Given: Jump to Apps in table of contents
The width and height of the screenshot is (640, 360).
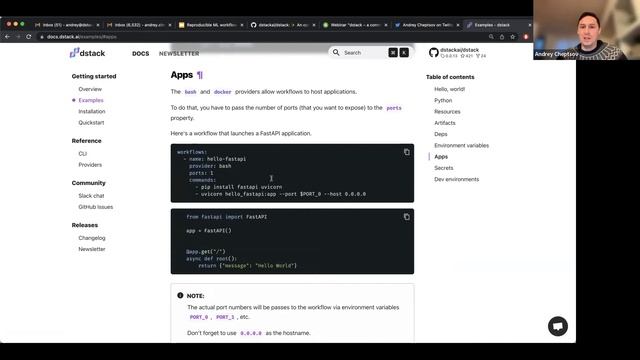Looking at the screenshot, I should [441, 157].
